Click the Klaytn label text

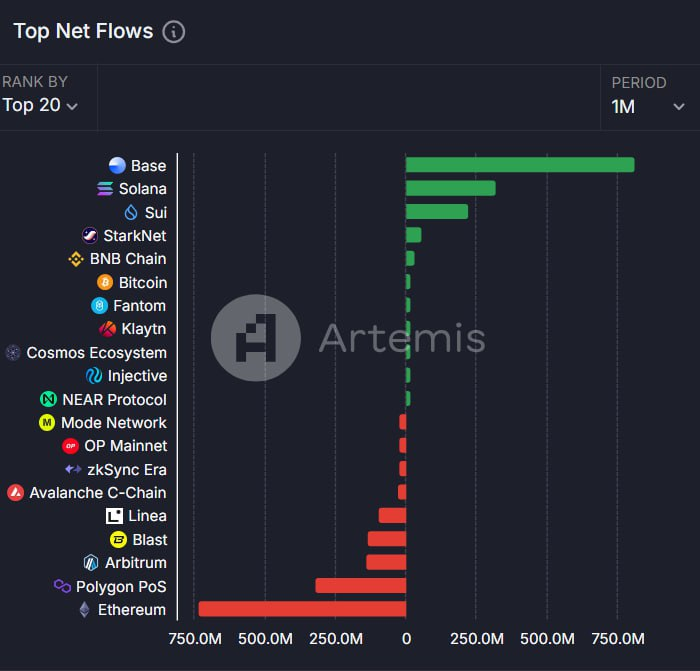144,329
